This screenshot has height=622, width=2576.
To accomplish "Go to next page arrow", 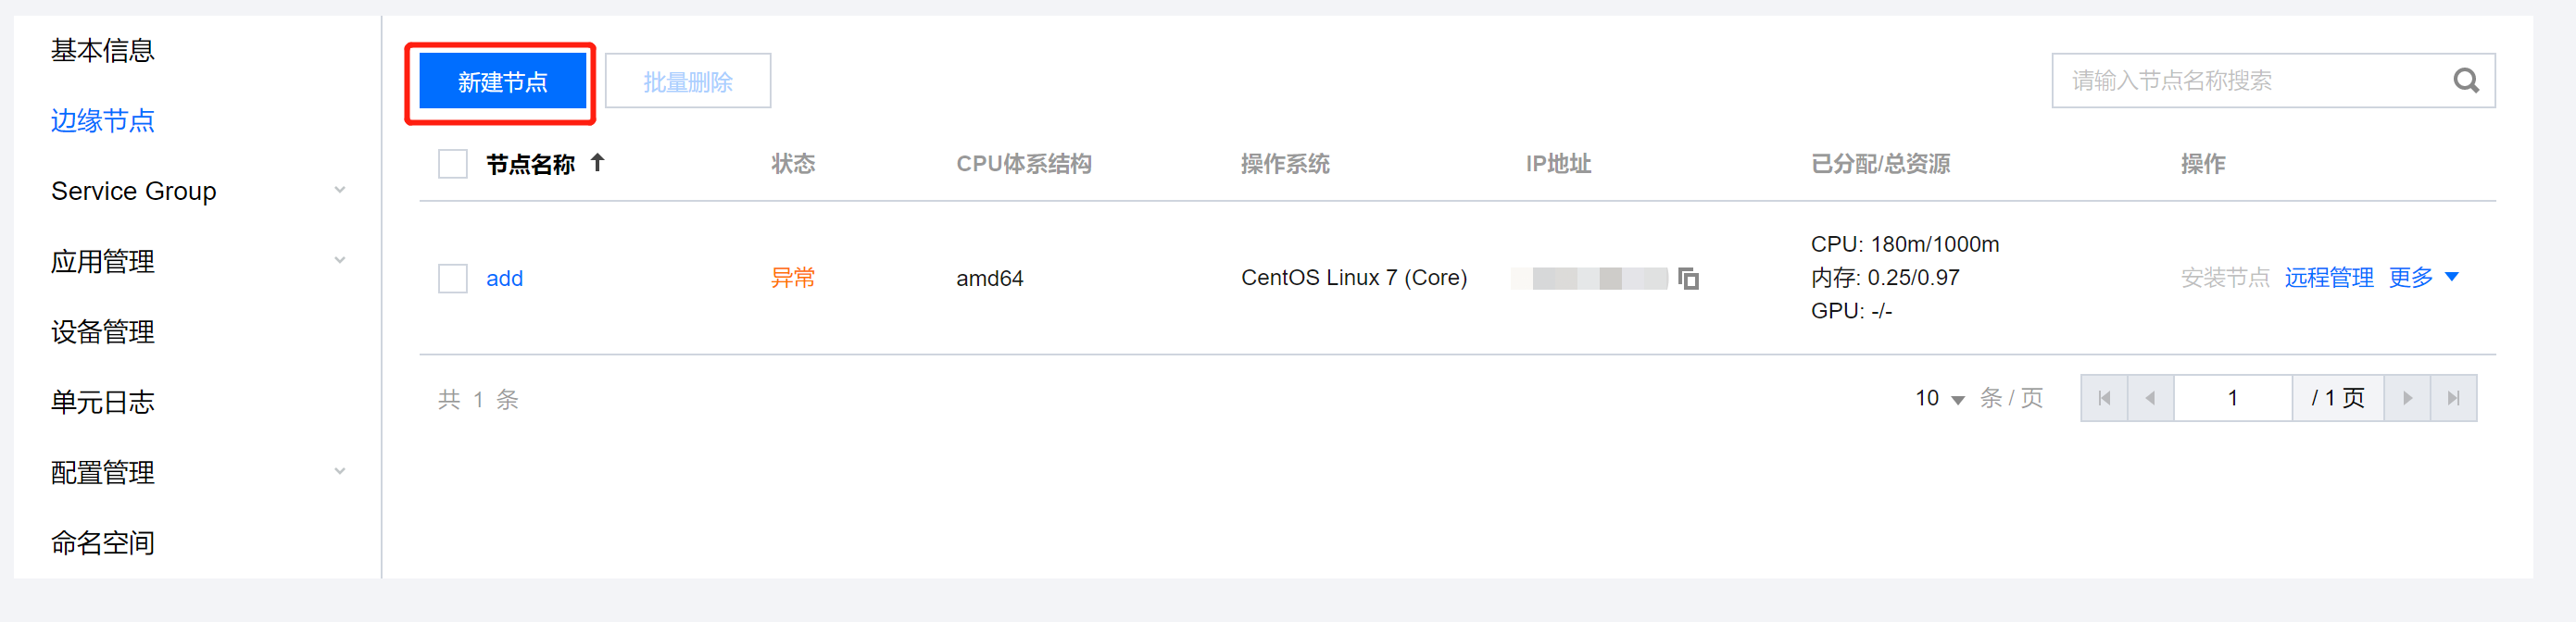I will click(x=2407, y=398).
